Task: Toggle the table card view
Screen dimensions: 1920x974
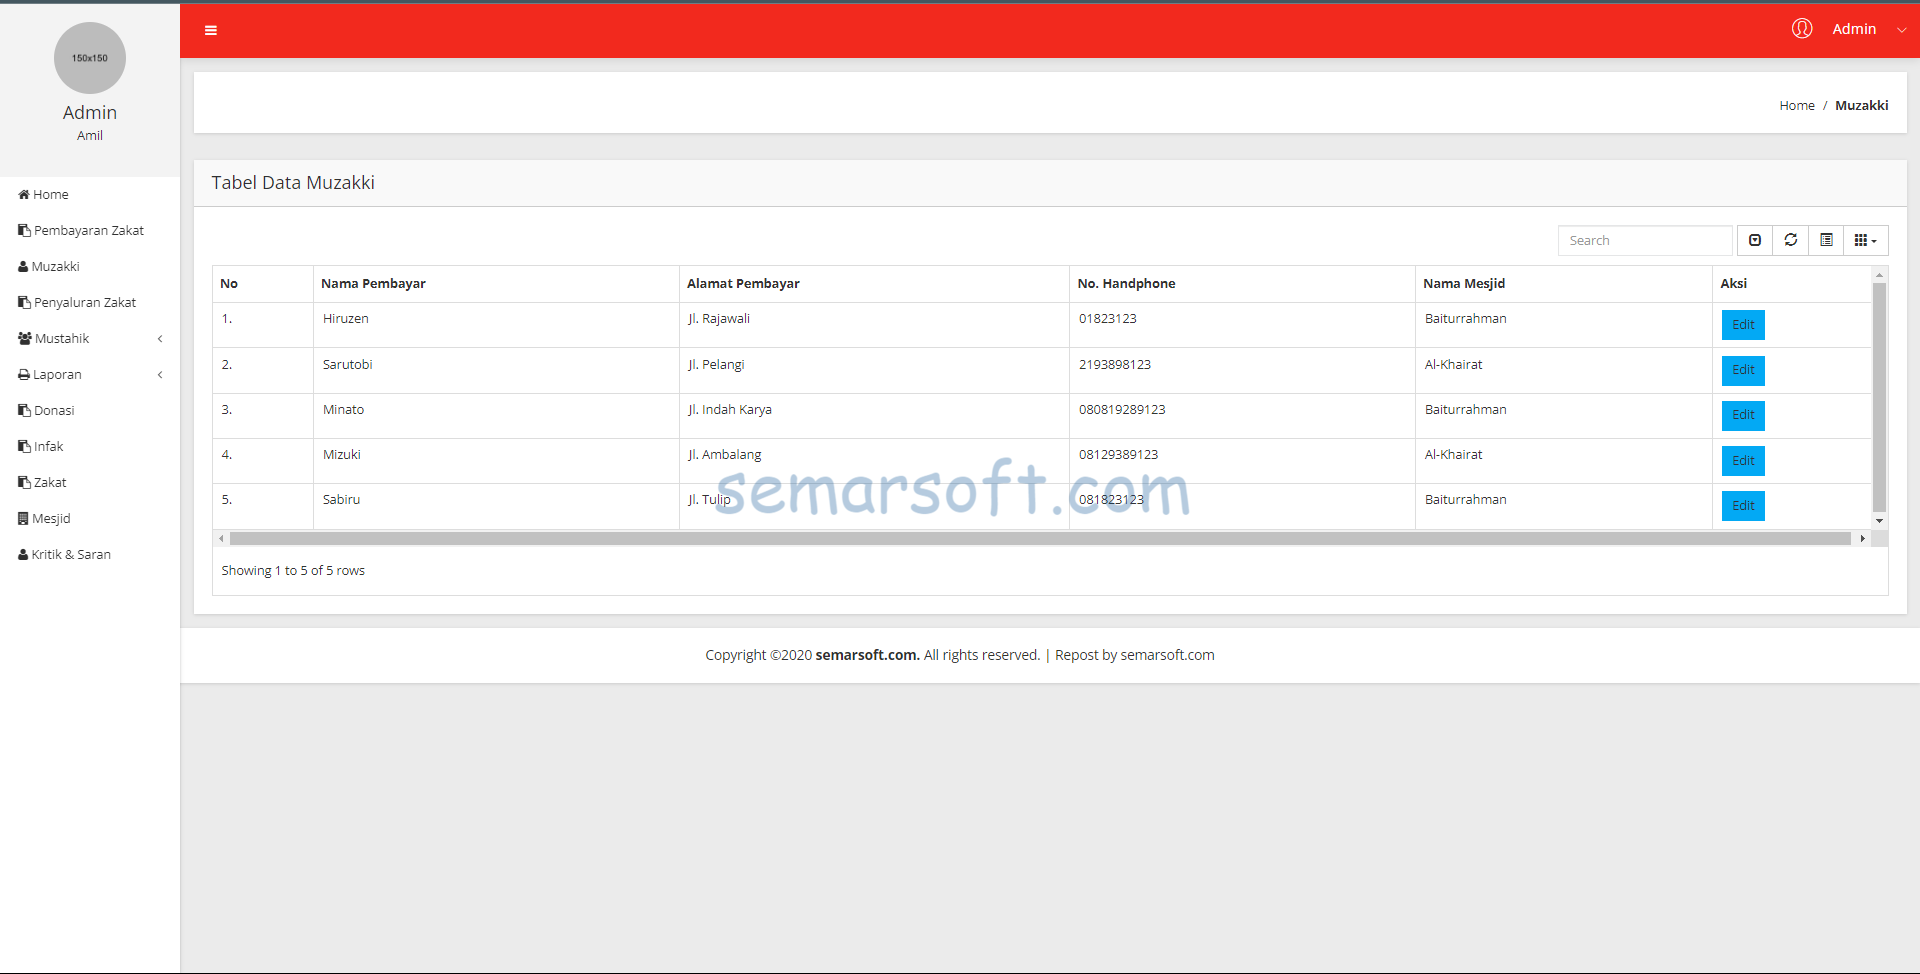Action: (1827, 240)
